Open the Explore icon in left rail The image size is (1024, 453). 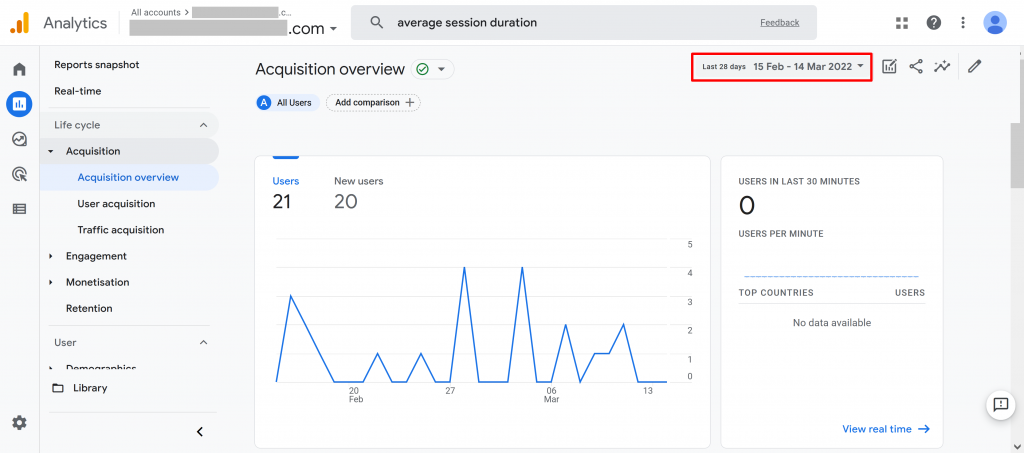point(20,139)
